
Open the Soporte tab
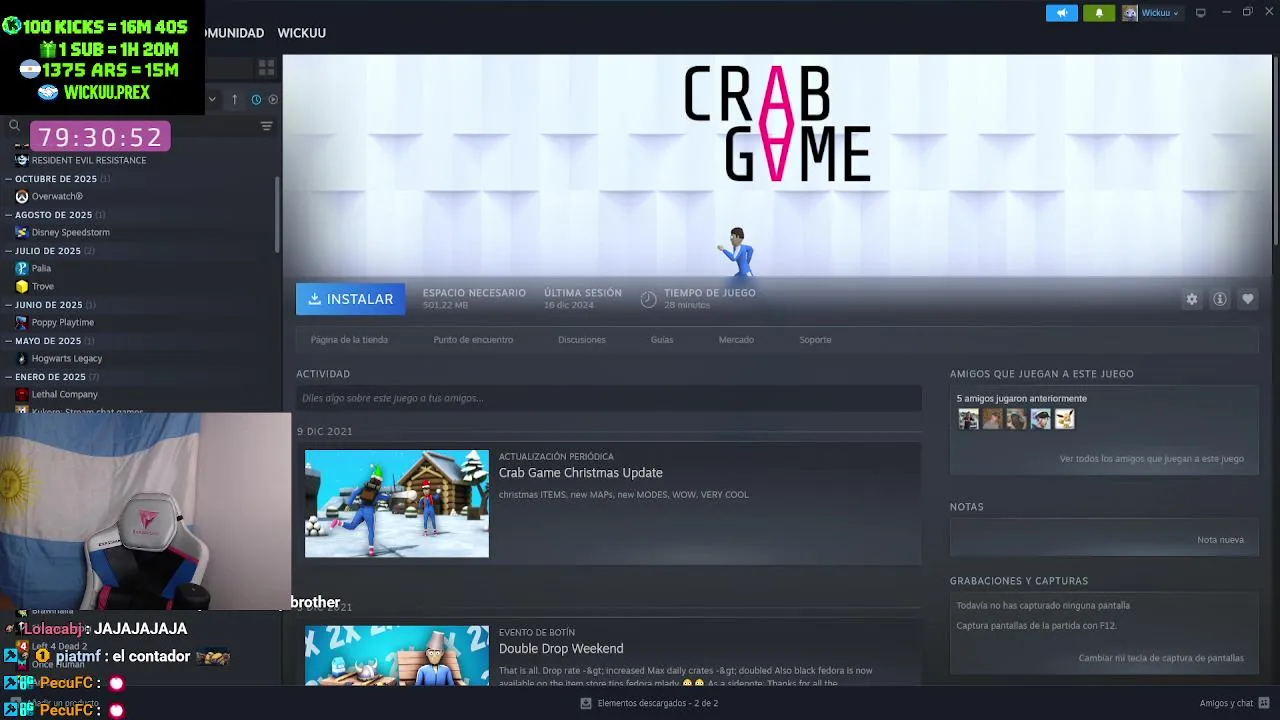coord(815,340)
